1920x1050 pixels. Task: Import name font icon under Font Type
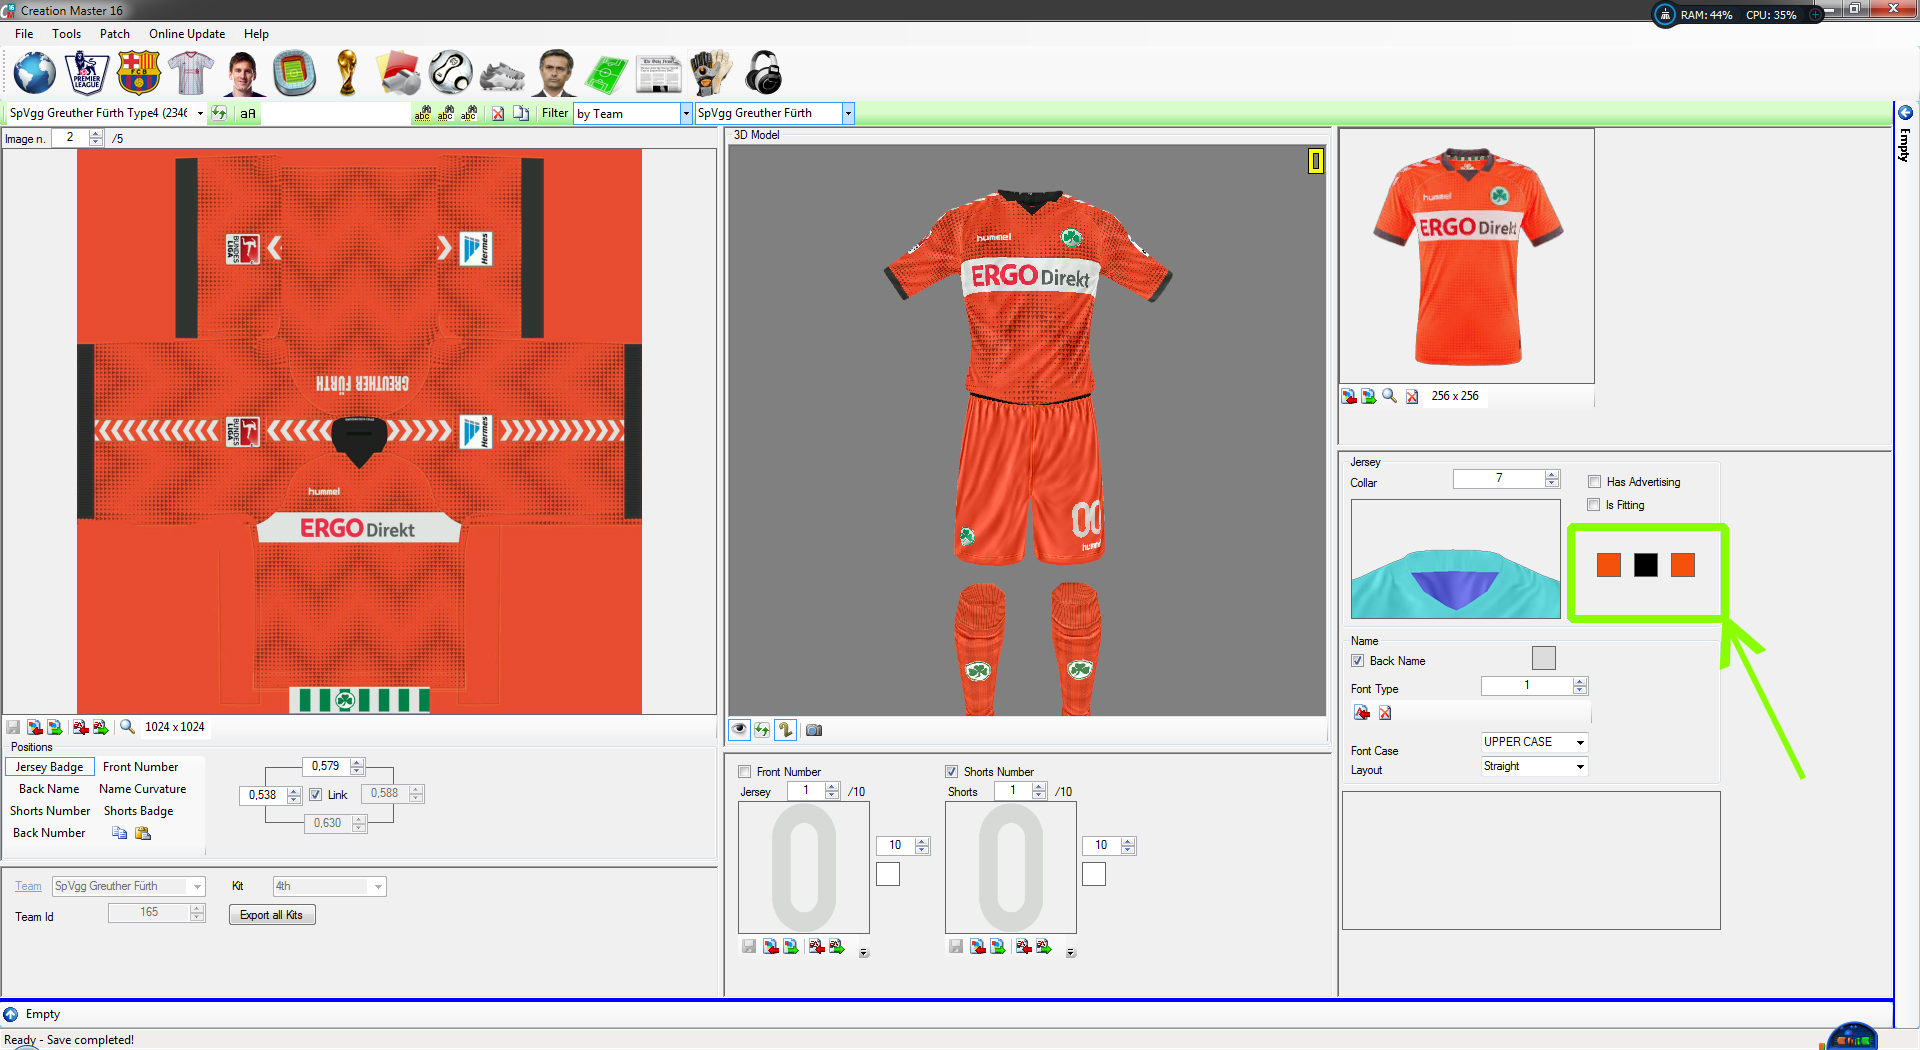pyautogui.click(x=1362, y=713)
